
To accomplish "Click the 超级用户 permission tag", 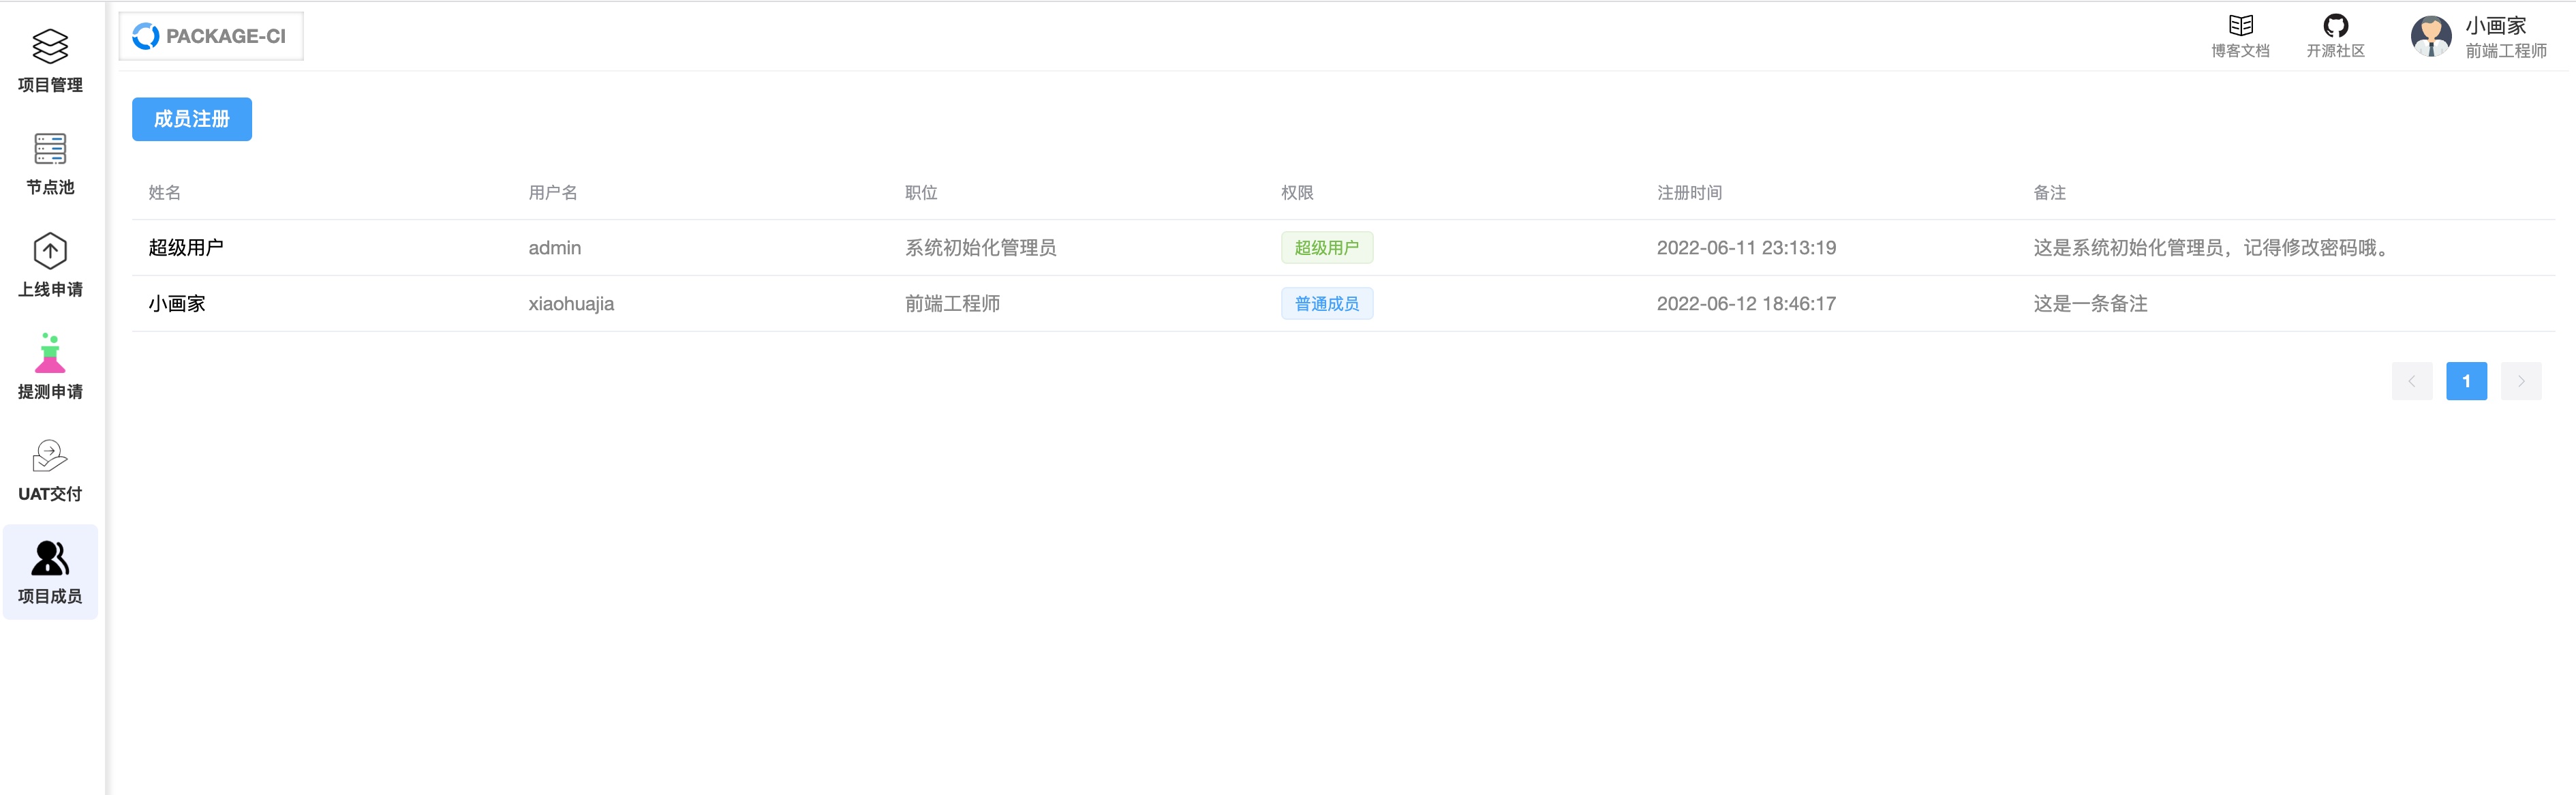I will coord(1327,247).
